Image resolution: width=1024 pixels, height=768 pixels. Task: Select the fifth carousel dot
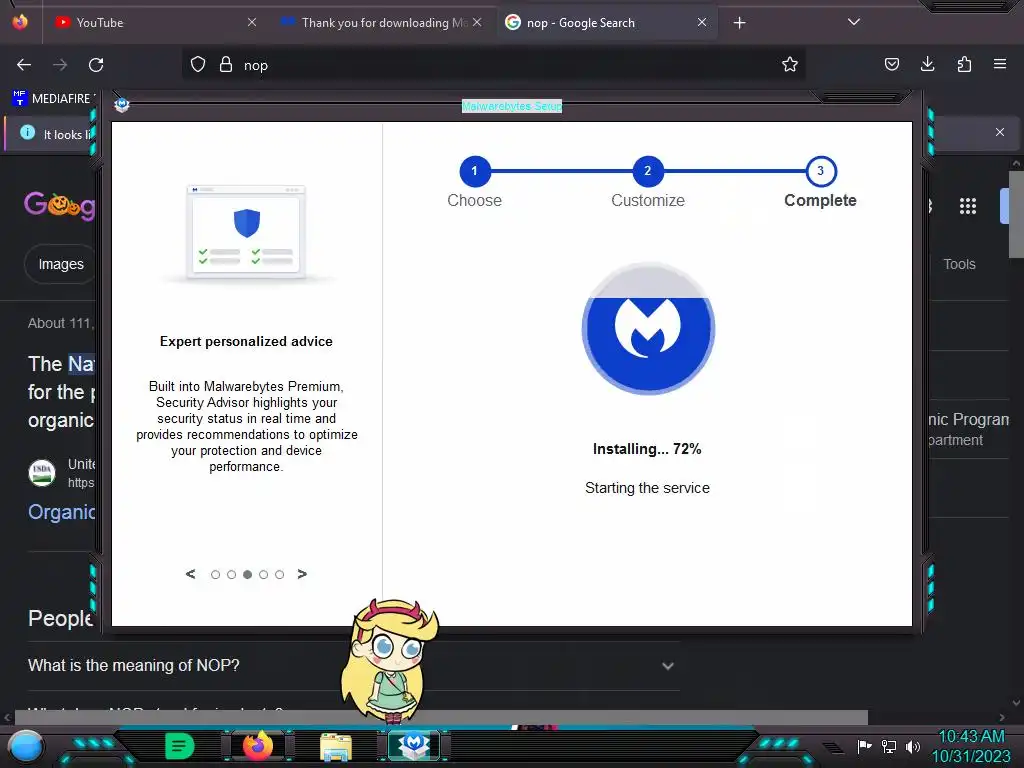(280, 575)
